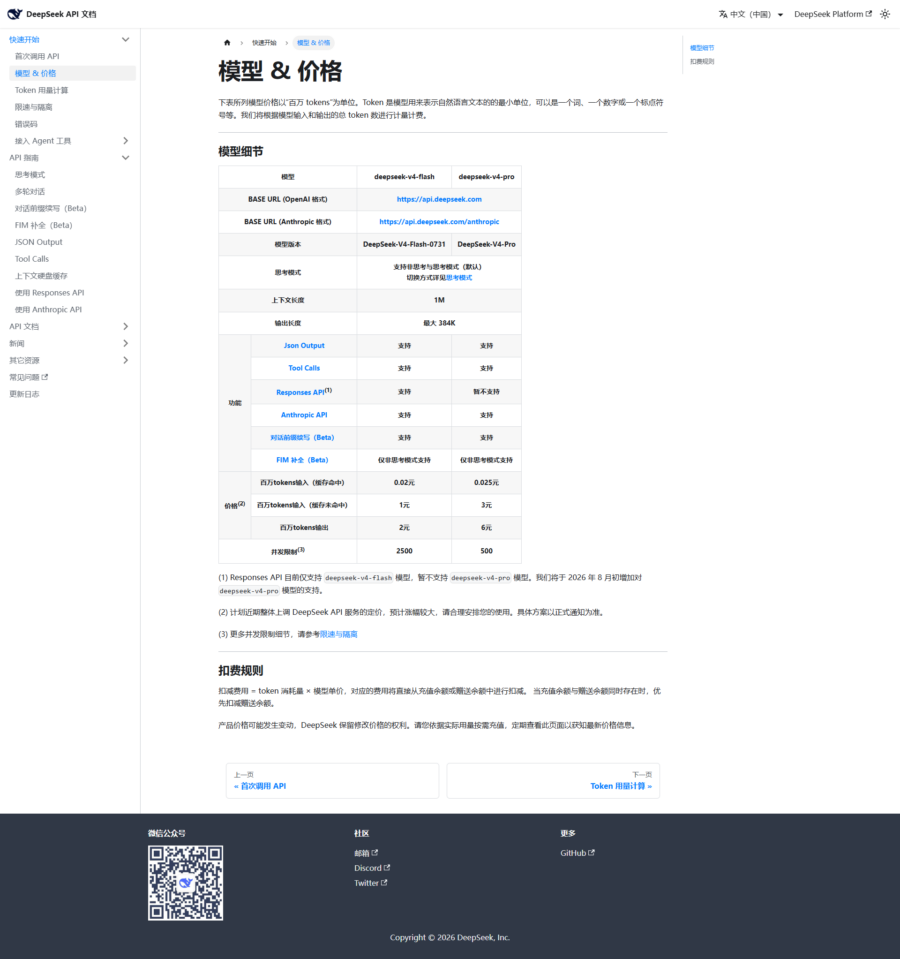Open 错误码 sidebar page

coord(26,124)
